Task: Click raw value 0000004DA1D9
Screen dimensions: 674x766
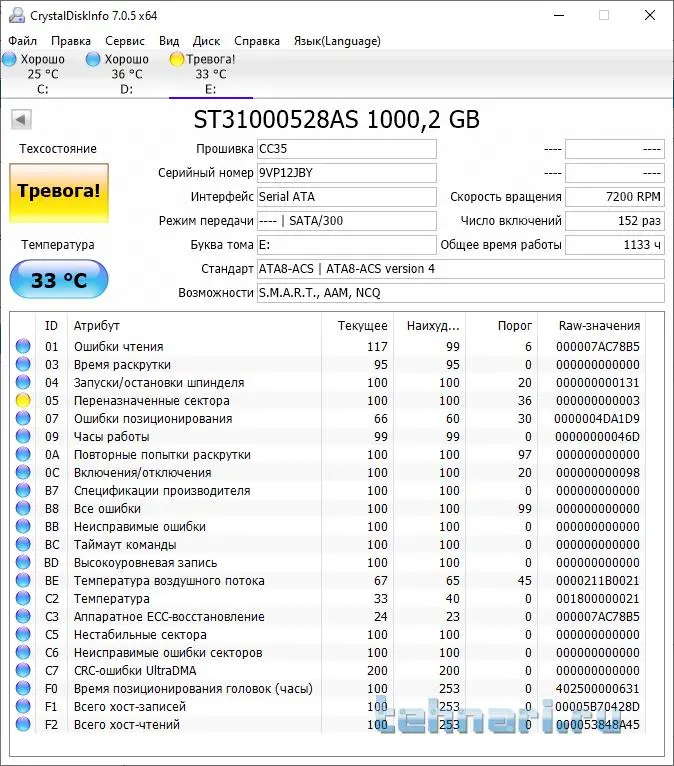Action: [597, 419]
